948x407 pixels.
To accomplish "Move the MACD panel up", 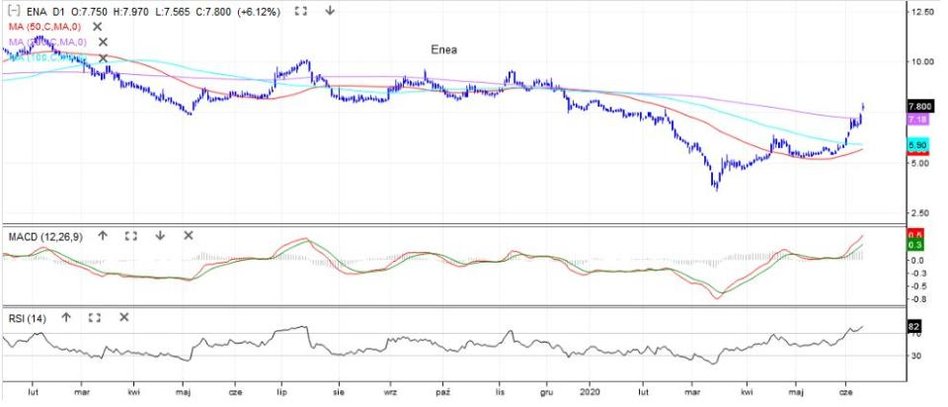I will 102,236.
